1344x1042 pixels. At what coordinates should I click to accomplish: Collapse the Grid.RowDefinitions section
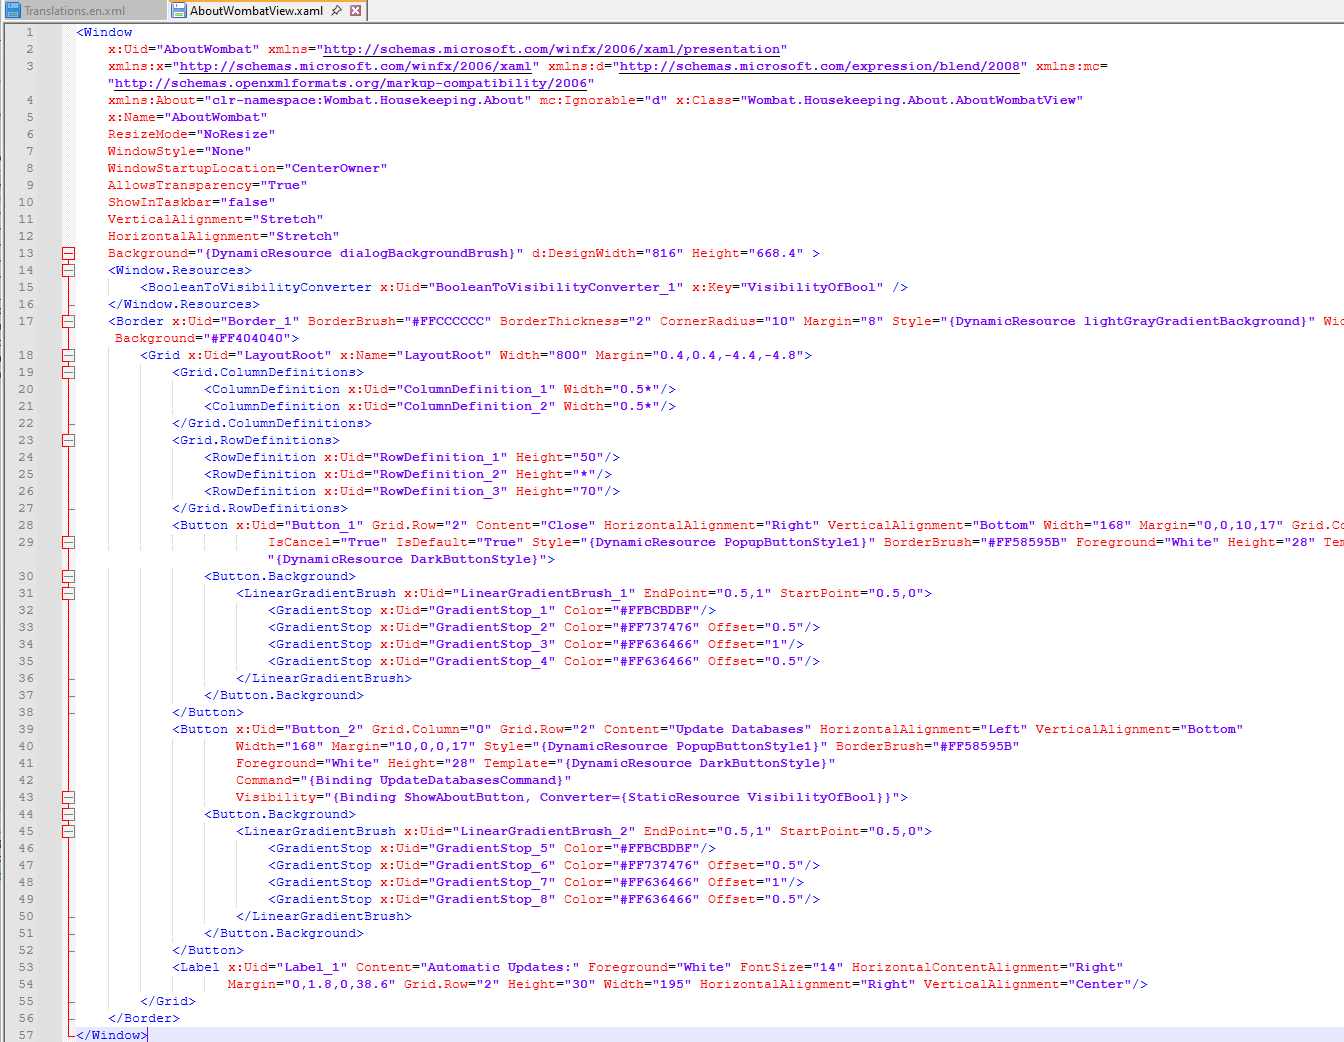point(68,440)
